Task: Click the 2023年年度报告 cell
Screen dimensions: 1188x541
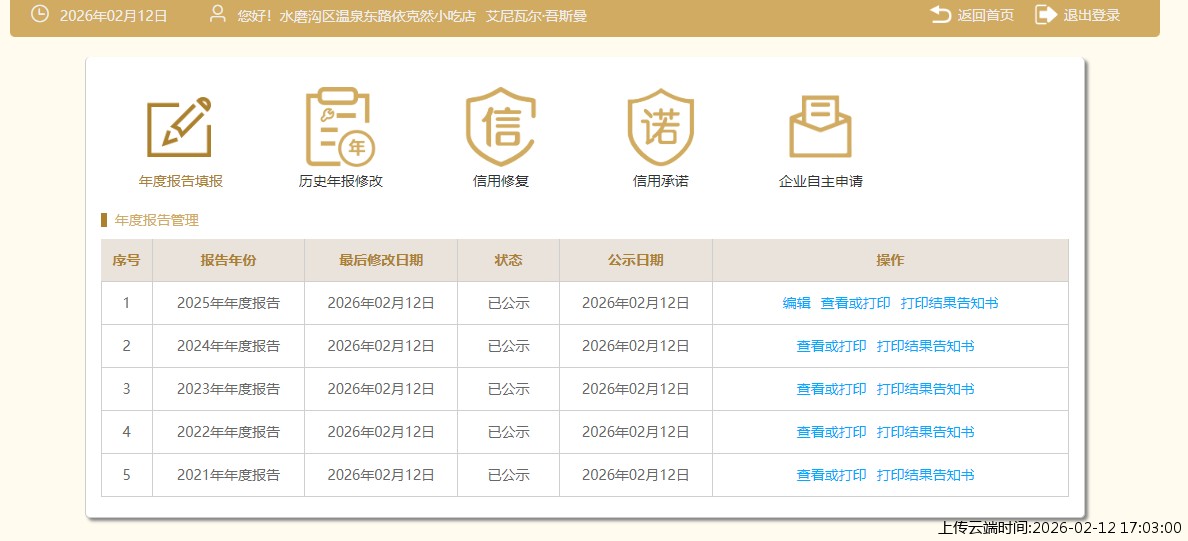Action: click(229, 389)
